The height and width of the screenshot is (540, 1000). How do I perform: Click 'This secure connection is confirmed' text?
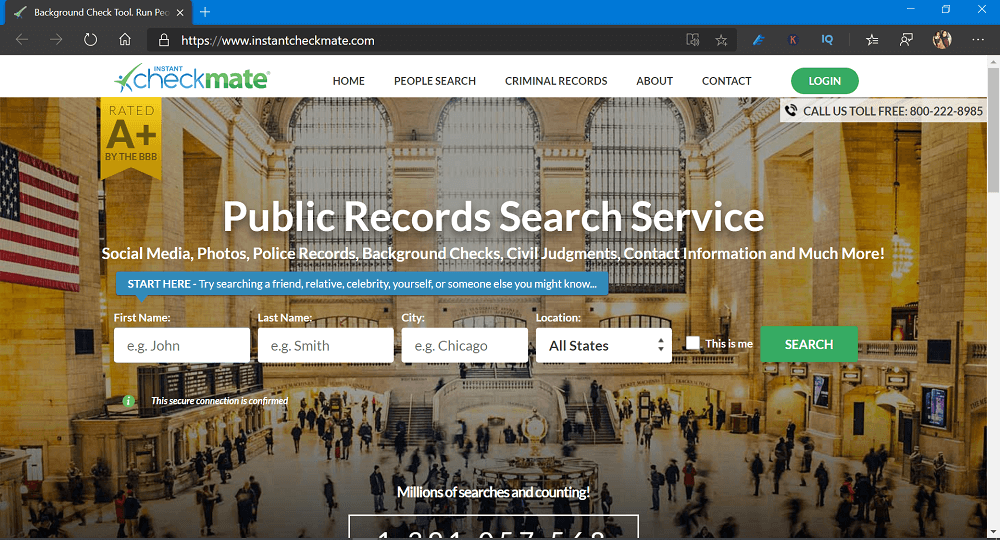point(219,401)
